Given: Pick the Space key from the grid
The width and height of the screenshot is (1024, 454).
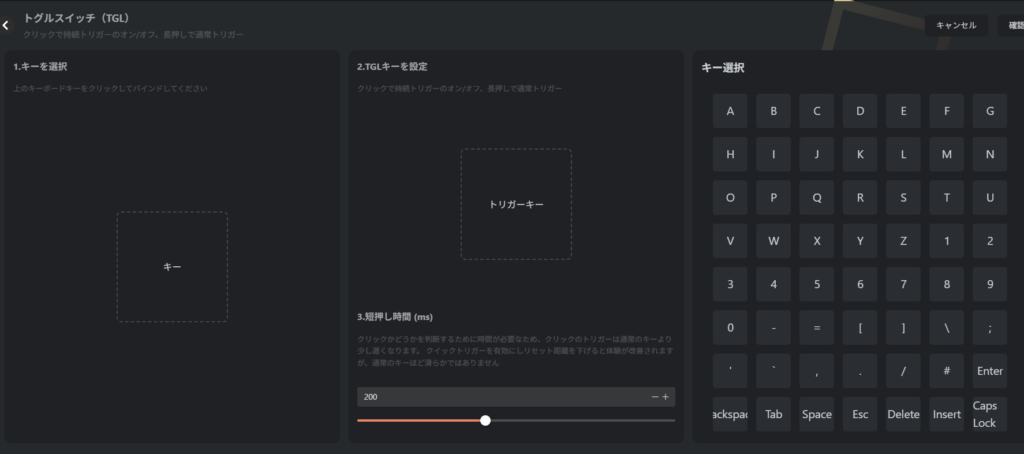Looking at the screenshot, I should 816,414.
